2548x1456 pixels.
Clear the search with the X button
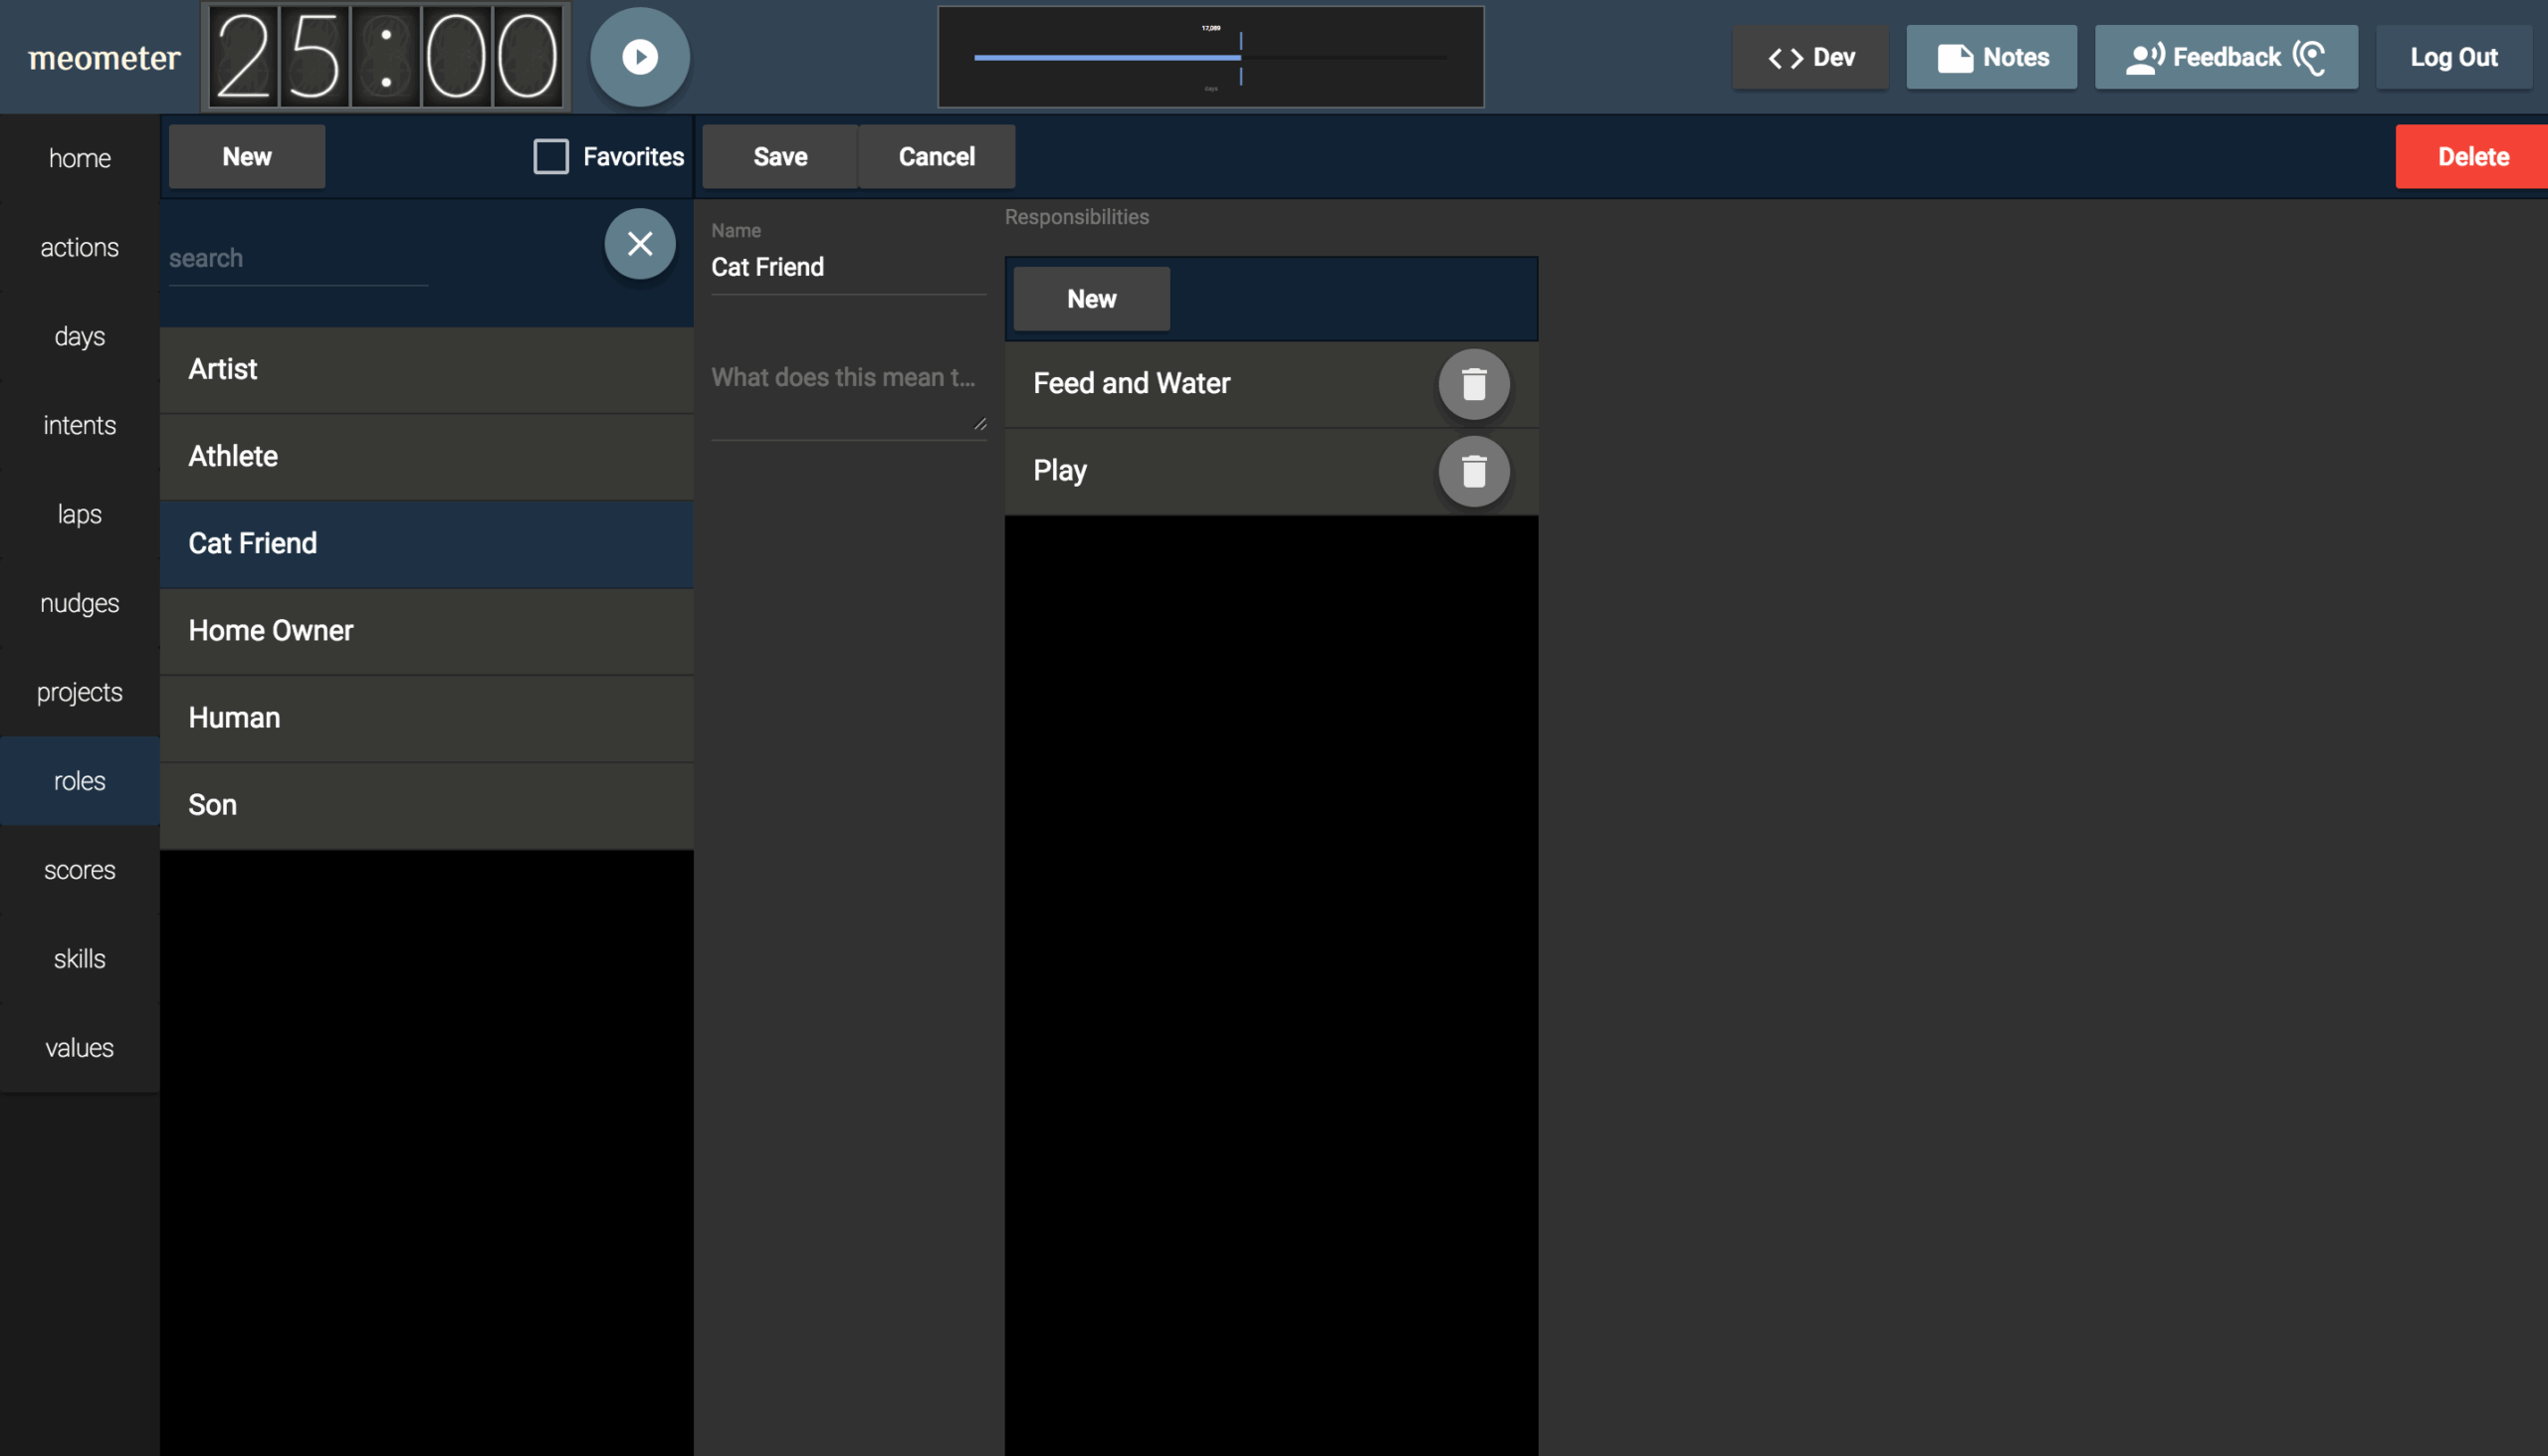pos(639,244)
